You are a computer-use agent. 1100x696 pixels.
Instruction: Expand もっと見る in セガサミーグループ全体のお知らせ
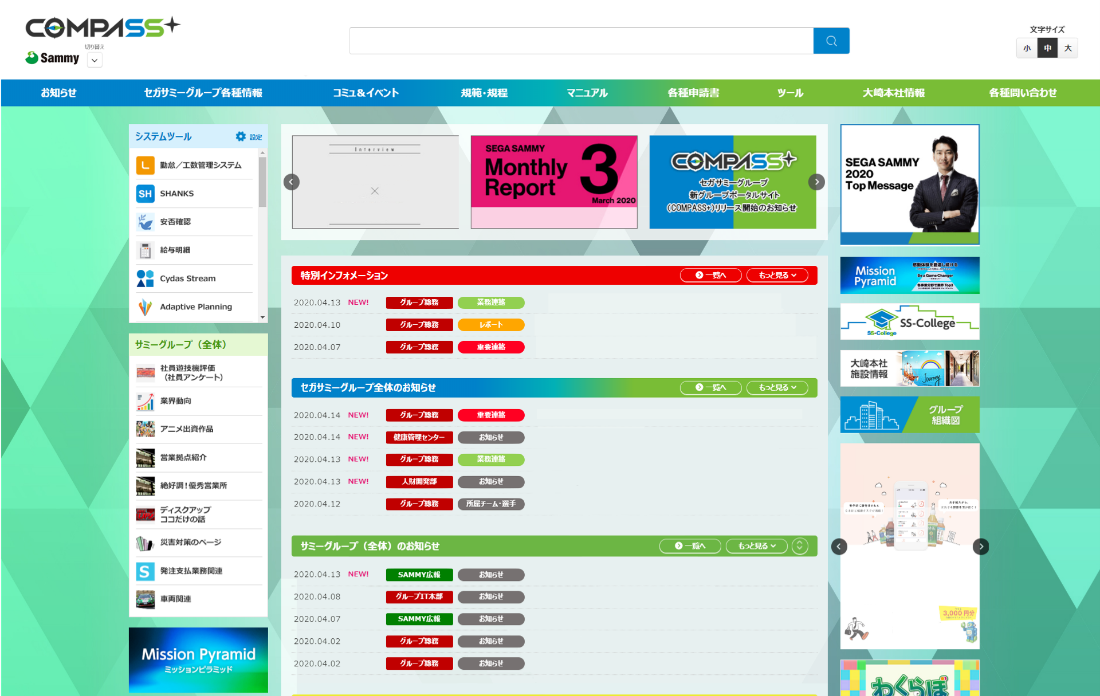777,387
